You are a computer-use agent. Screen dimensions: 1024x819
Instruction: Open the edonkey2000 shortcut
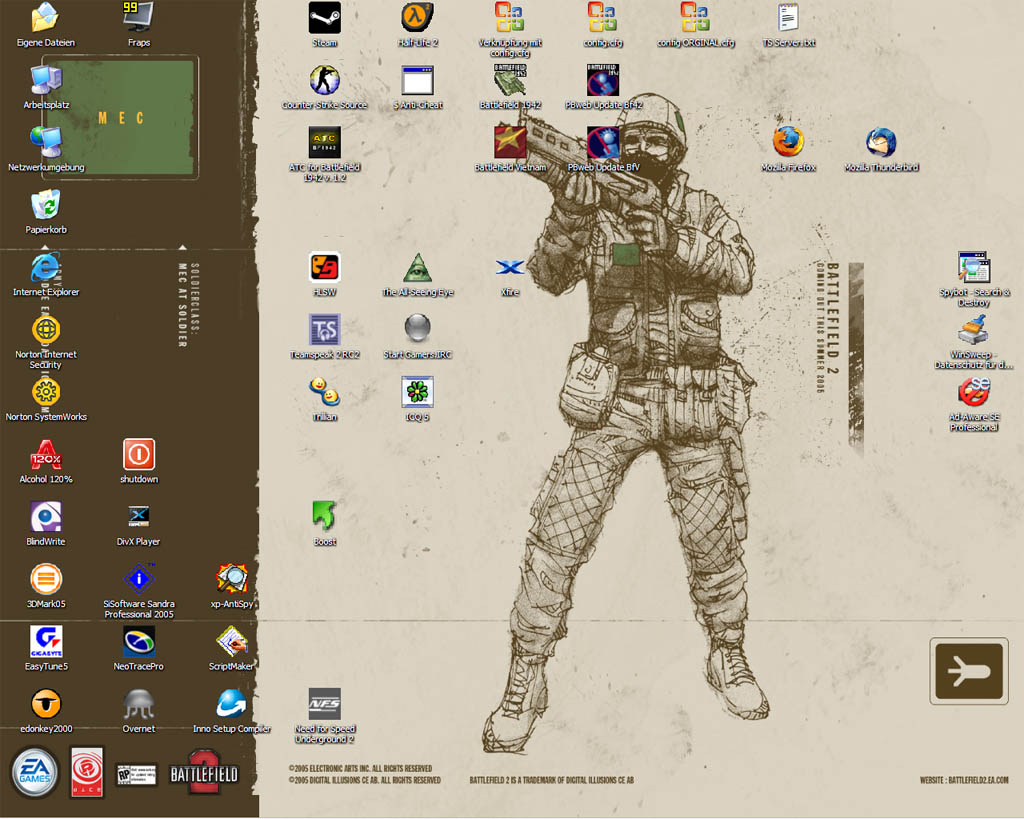(x=46, y=703)
